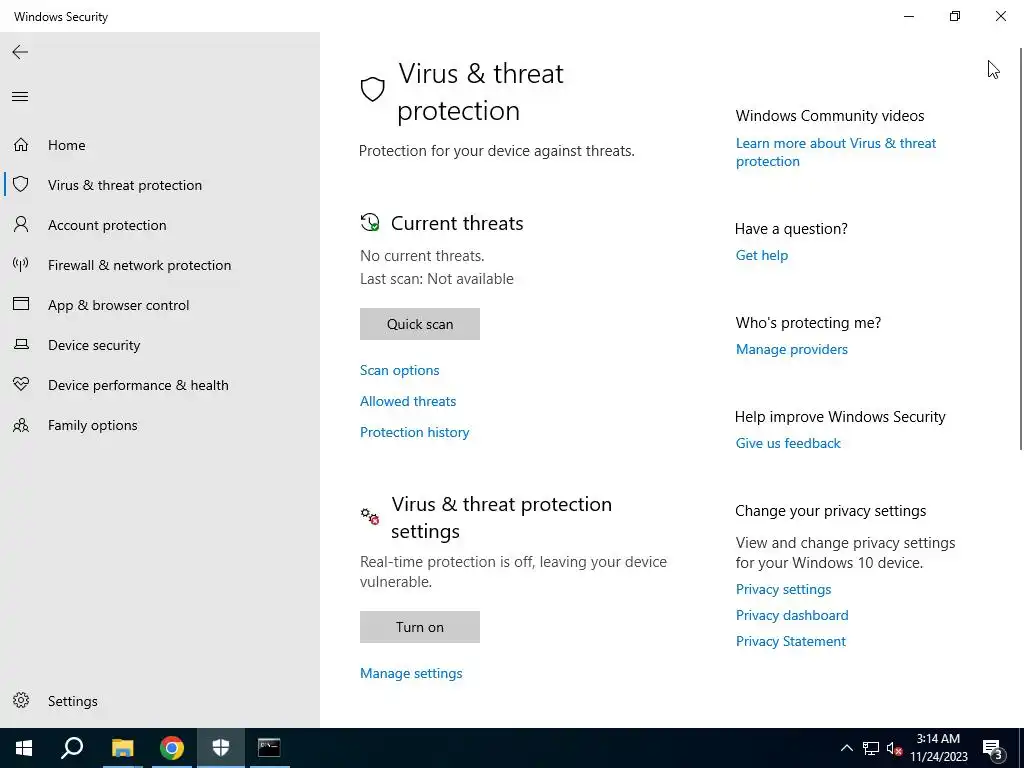Open Device security section
The width and height of the screenshot is (1024, 768).
[x=160, y=345]
